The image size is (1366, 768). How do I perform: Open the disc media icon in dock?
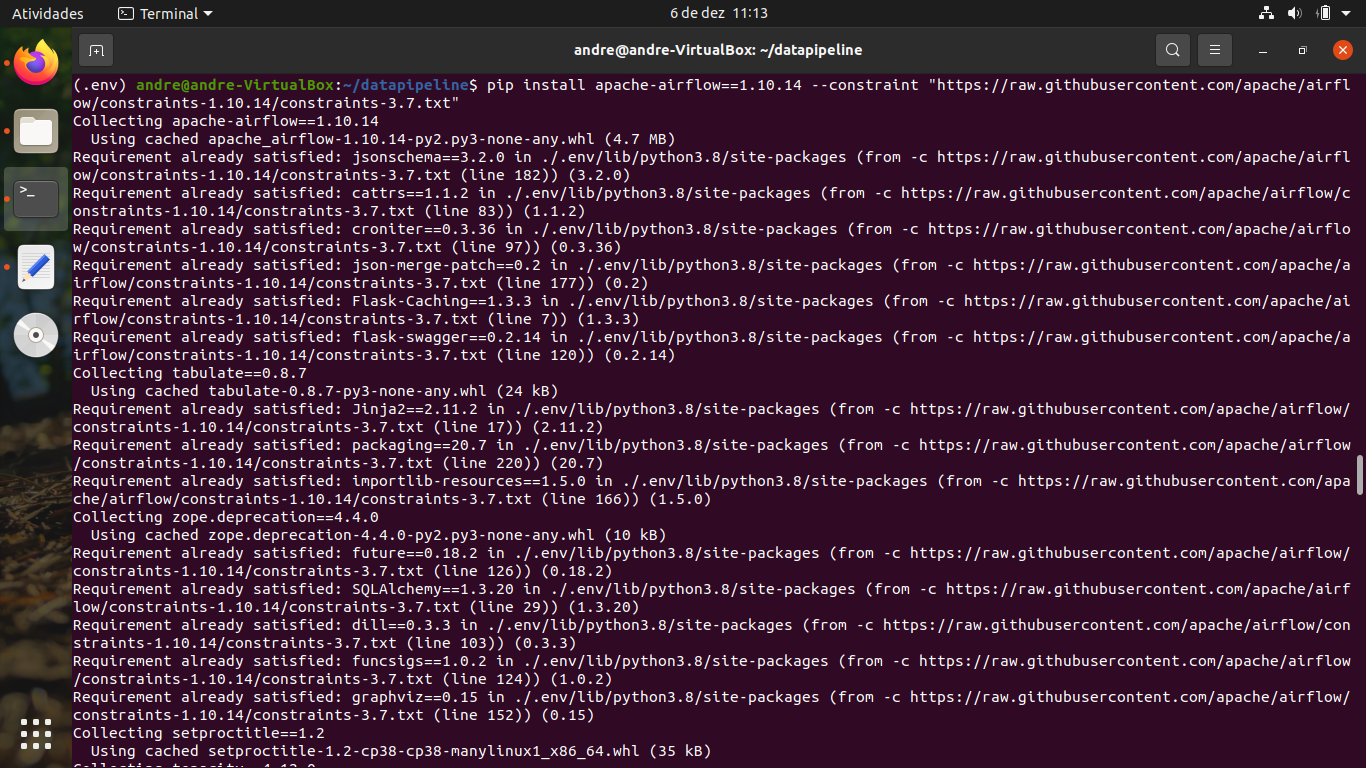pos(36,335)
